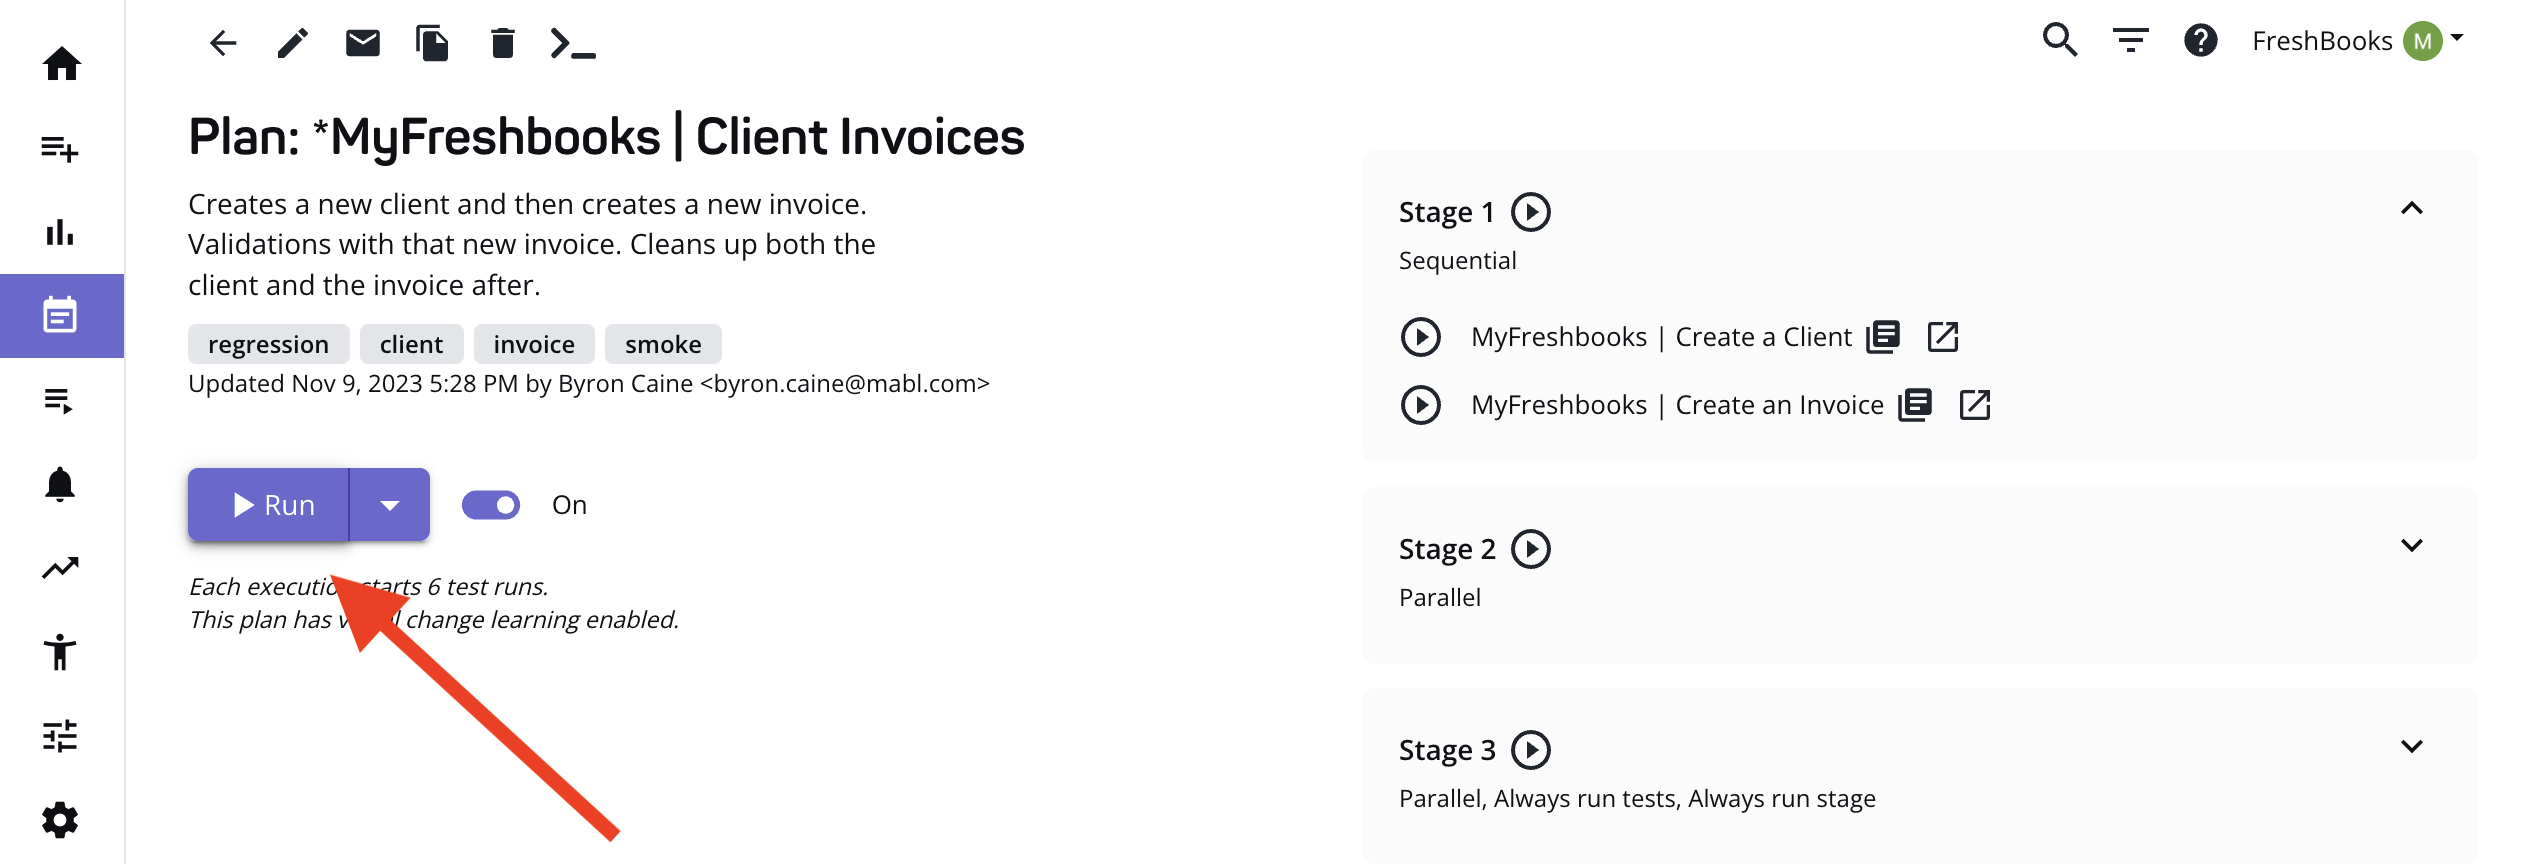Expand Stage 2 with the chevron

tap(2411, 546)
